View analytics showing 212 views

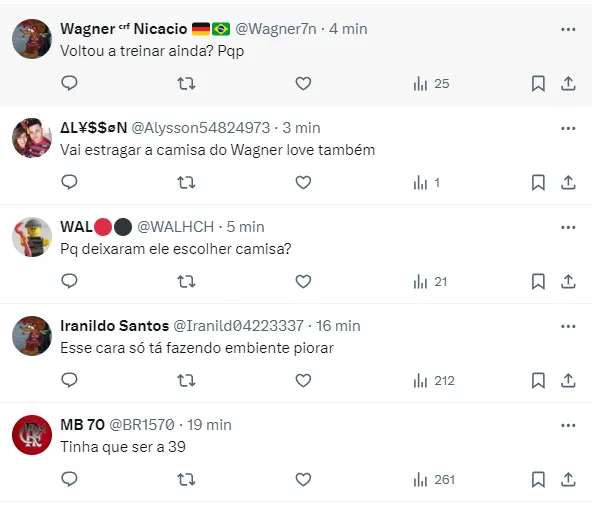(434, 380)
